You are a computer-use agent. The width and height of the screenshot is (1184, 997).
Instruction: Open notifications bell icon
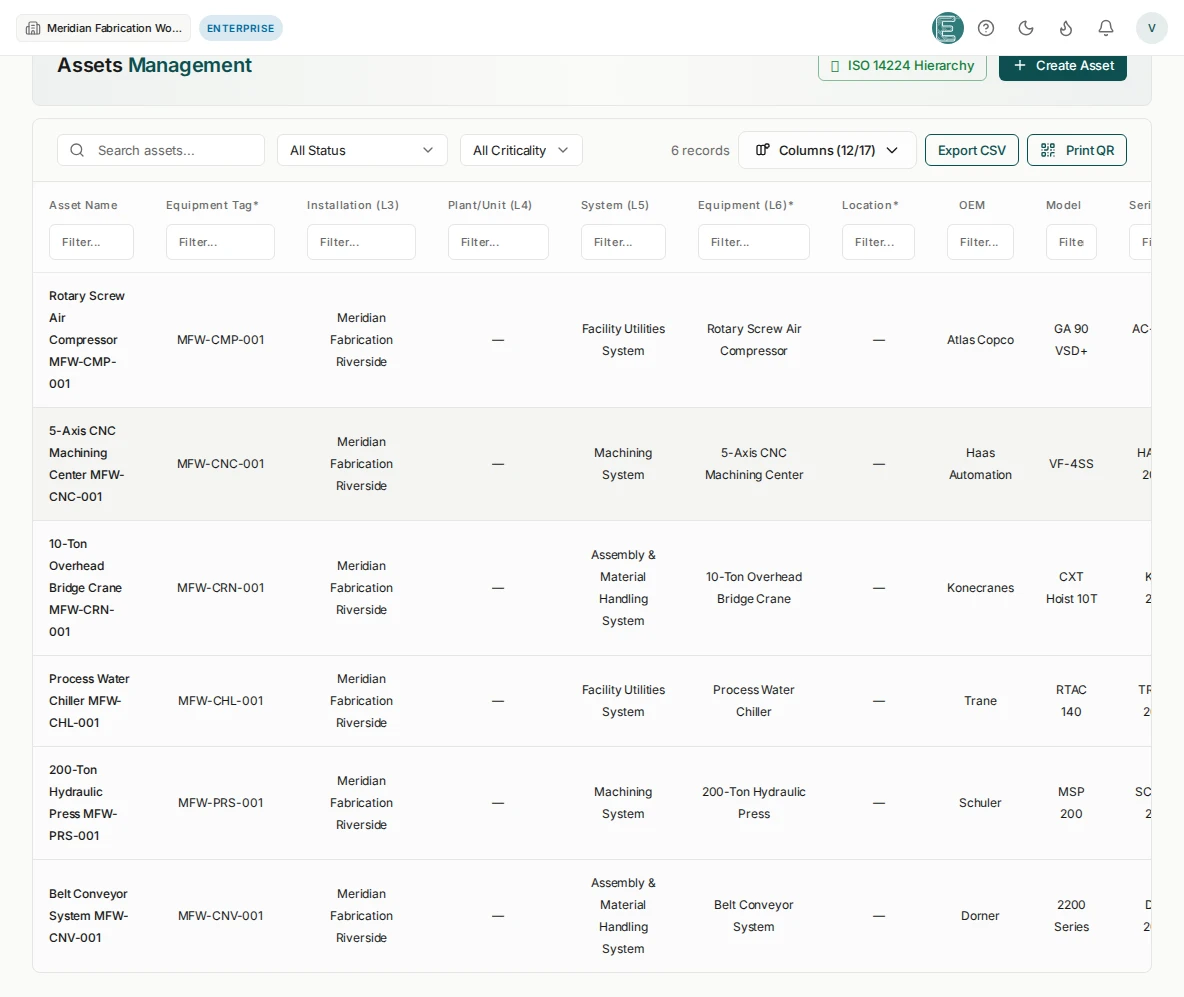coord(1105,28)
